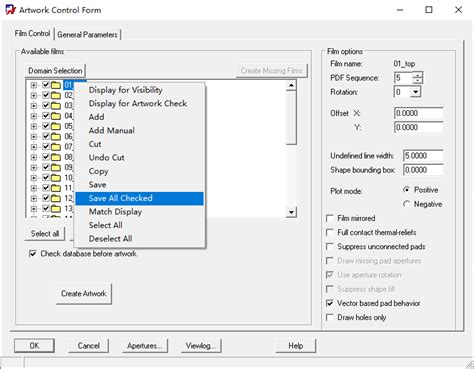Viewport: 474px width, 369px height.
Task: Uncheck the checkbox for film 01
Action: click(x=46, y=85)
